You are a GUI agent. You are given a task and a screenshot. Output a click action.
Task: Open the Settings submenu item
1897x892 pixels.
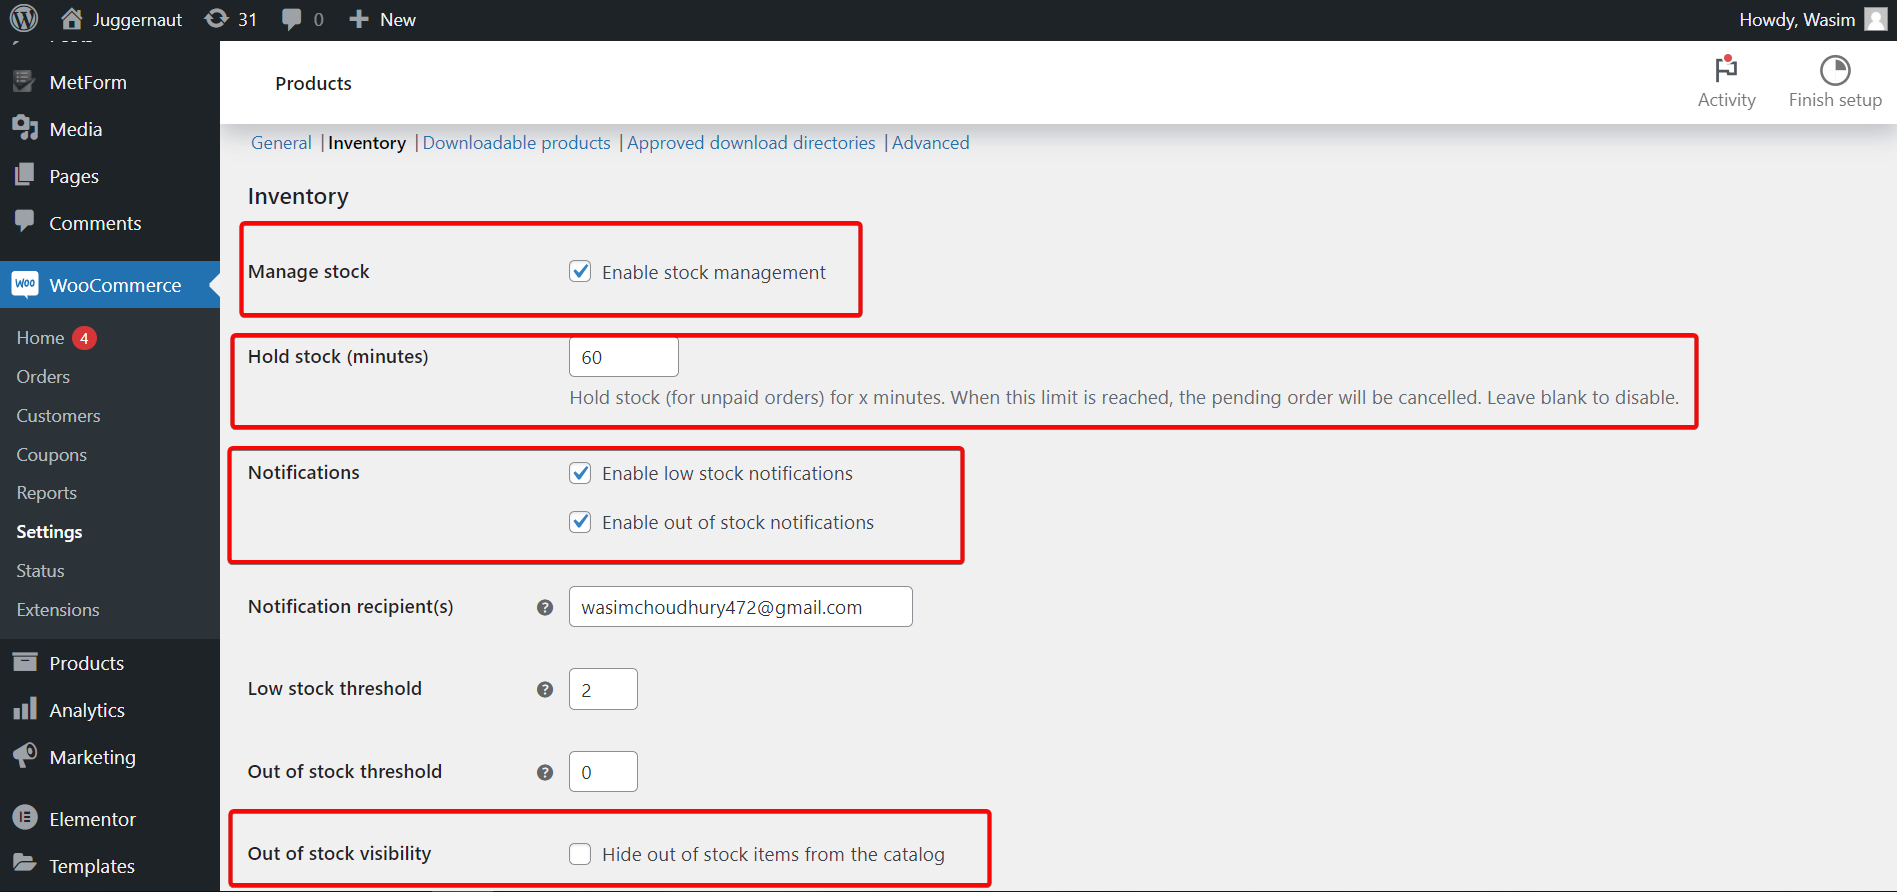coord(49,532)
